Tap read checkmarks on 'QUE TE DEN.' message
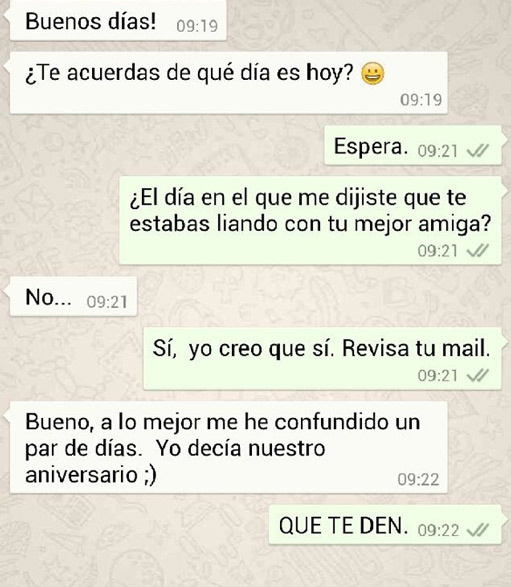The width and height of the screenshot is (511, 587). pos(478,530)
